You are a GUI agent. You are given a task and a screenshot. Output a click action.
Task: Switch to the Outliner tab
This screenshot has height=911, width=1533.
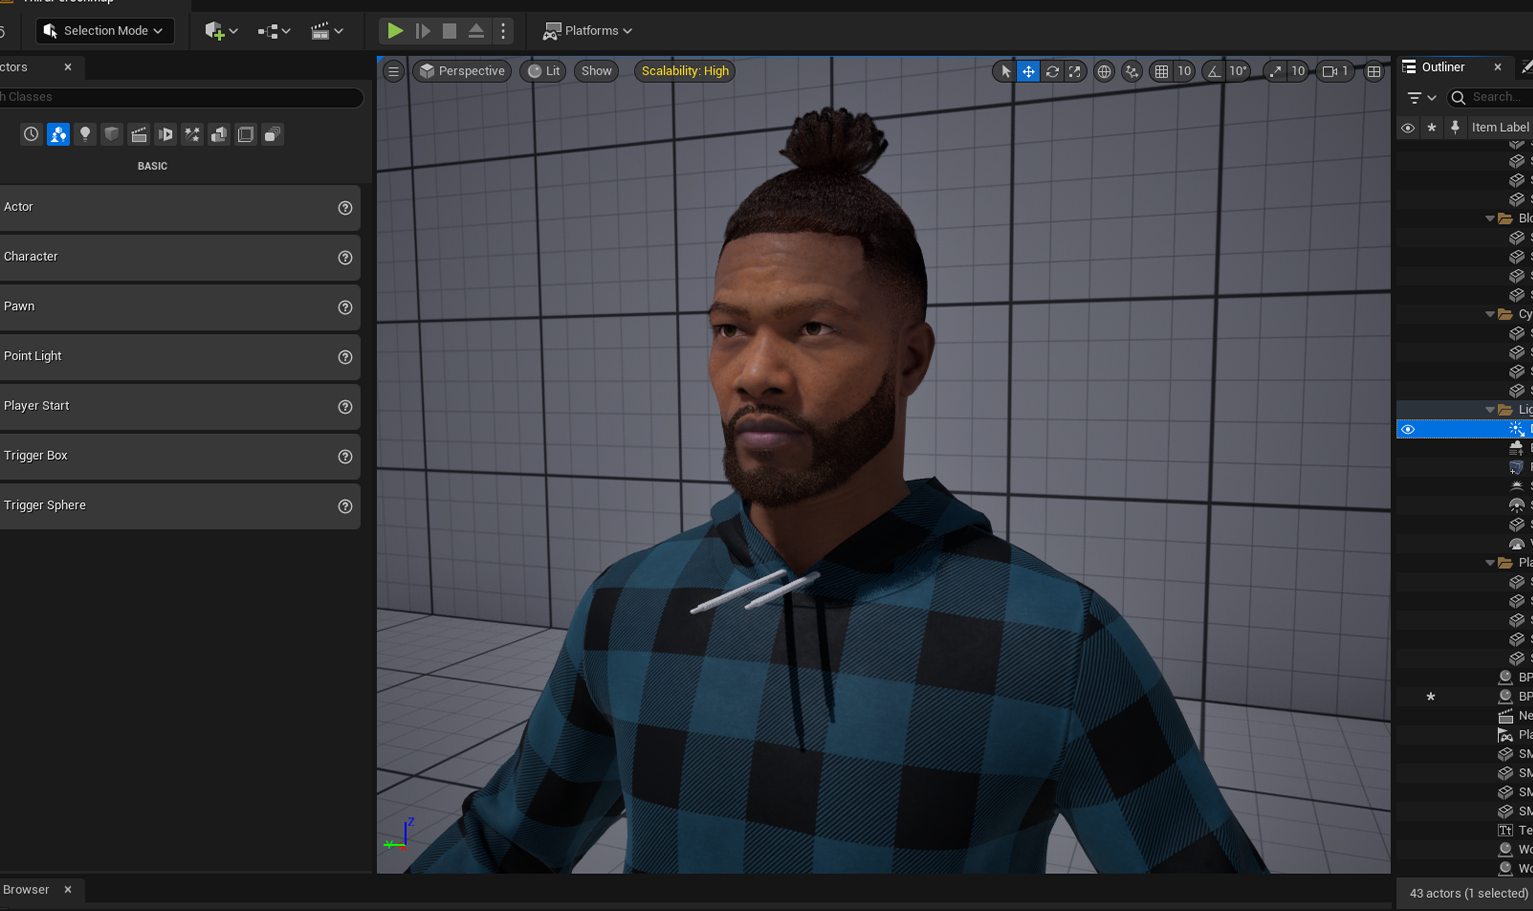(x=1443, y=67)
